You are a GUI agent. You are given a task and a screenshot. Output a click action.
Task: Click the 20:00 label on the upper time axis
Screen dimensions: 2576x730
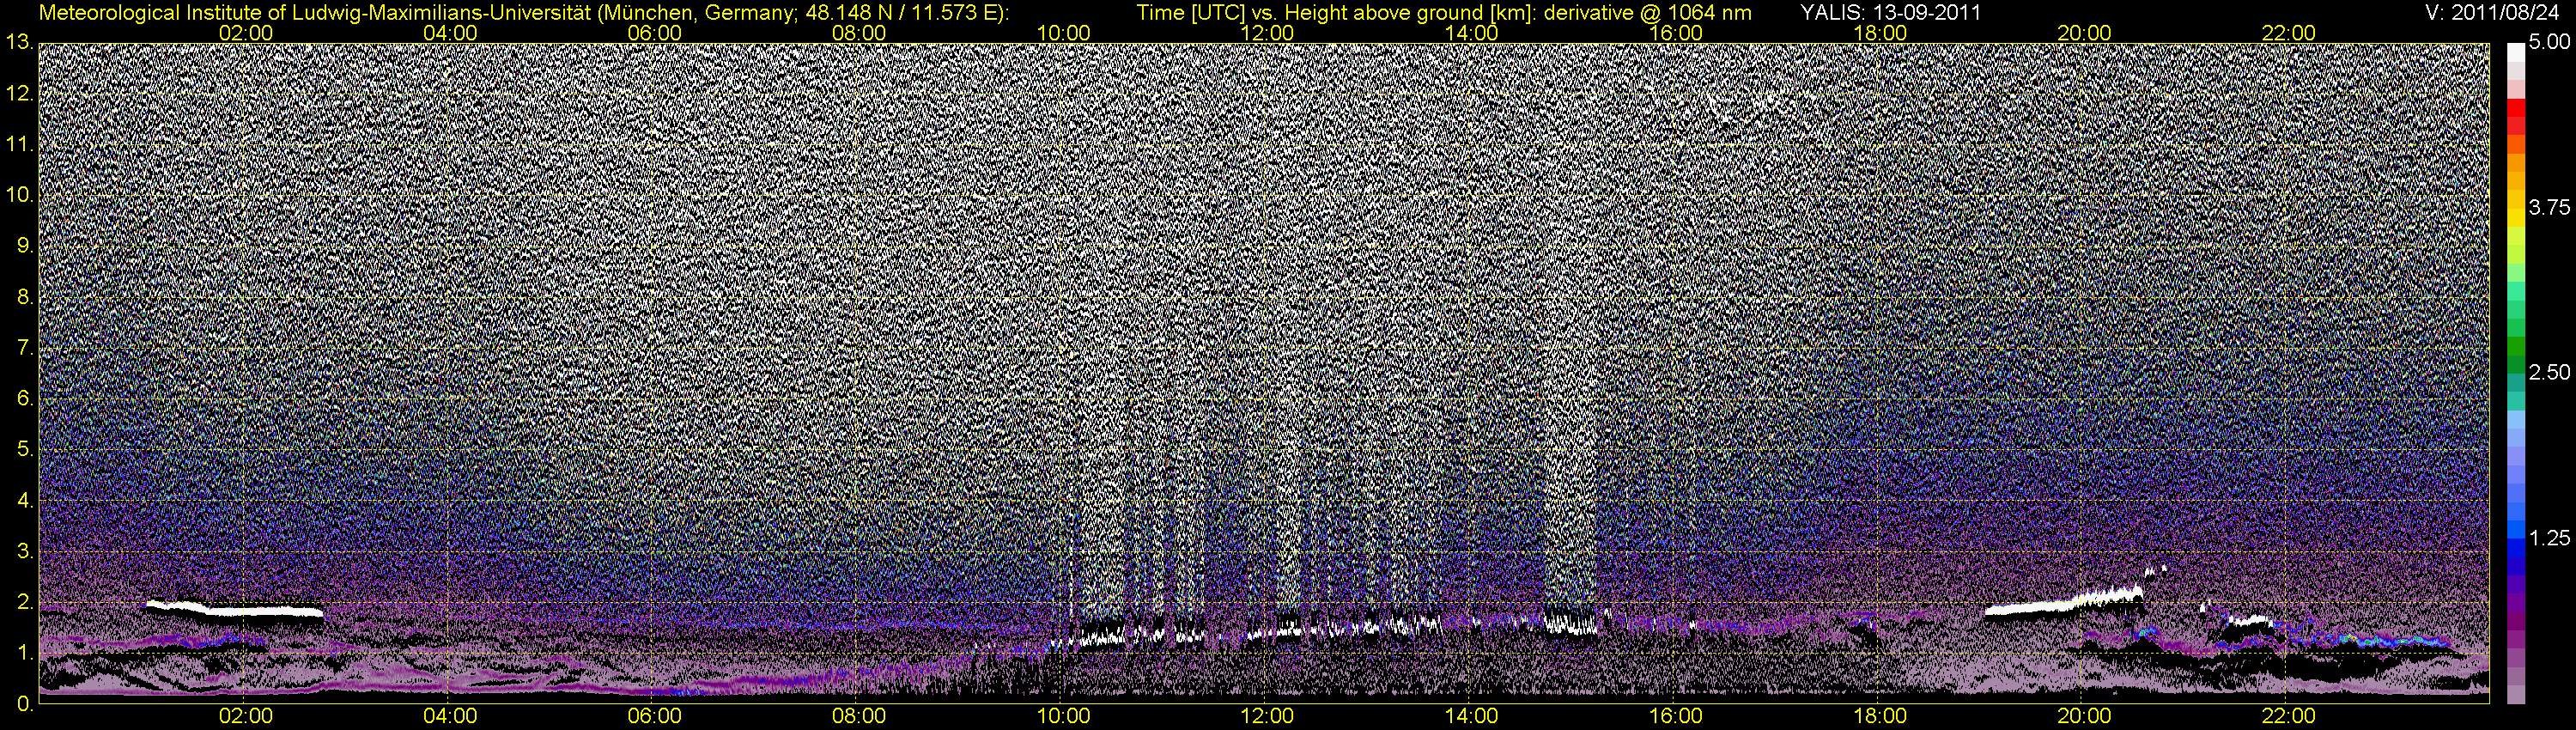pyautogui.click(x=2084, y=33)
